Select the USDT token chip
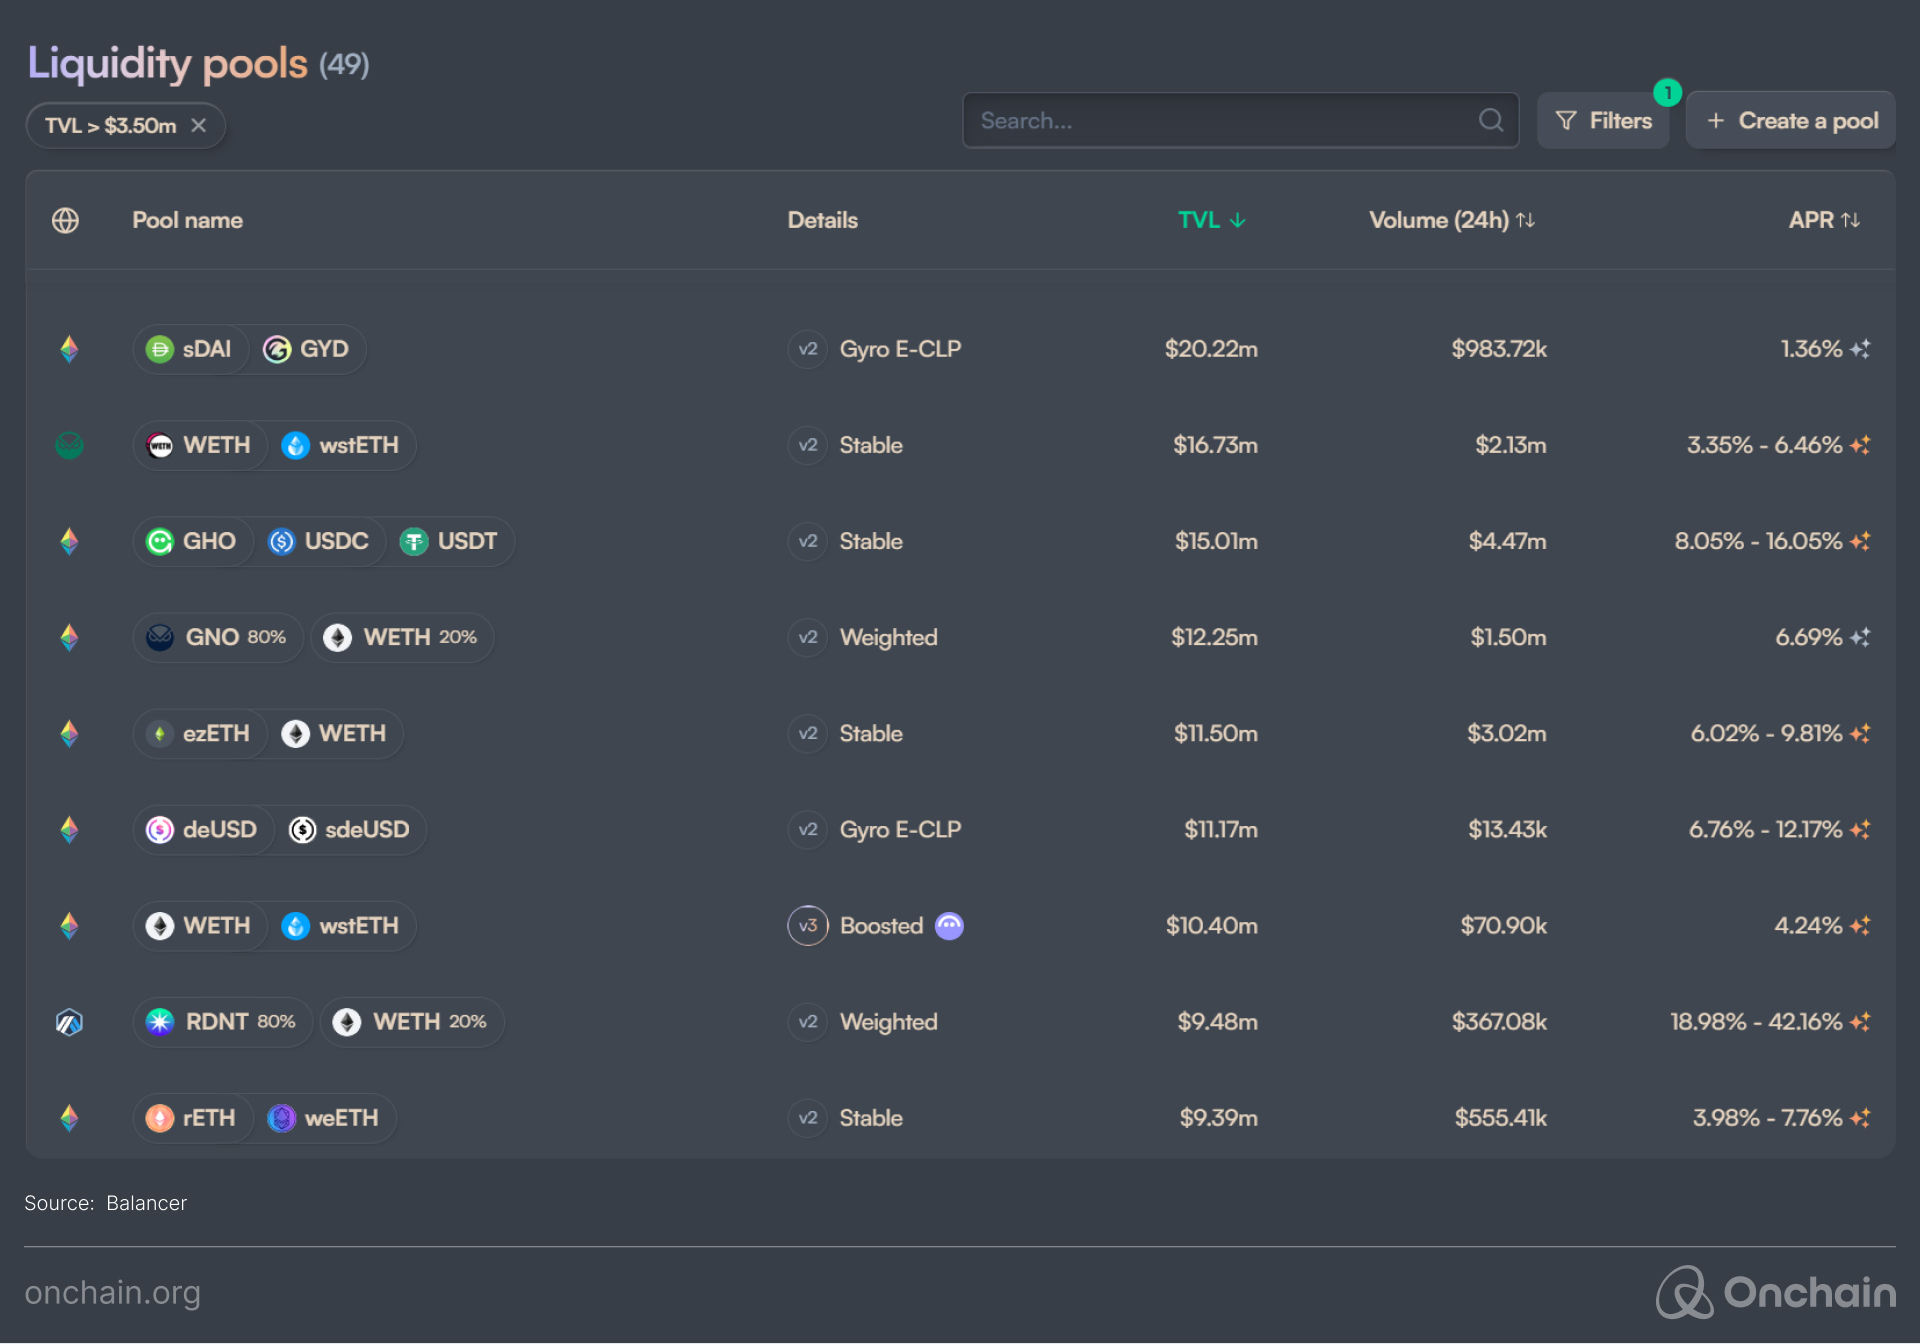The width and height of the screenshot is (1920, 1344). coord(450,541)
